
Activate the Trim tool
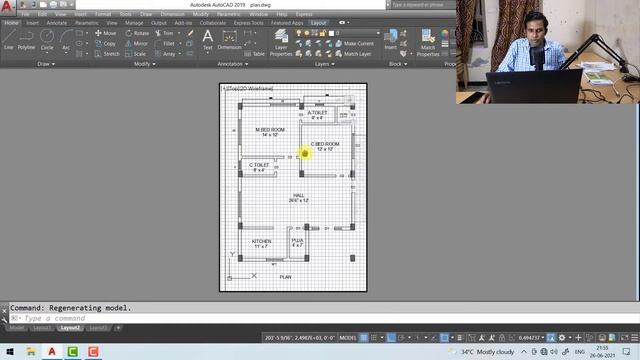point(164,33)
